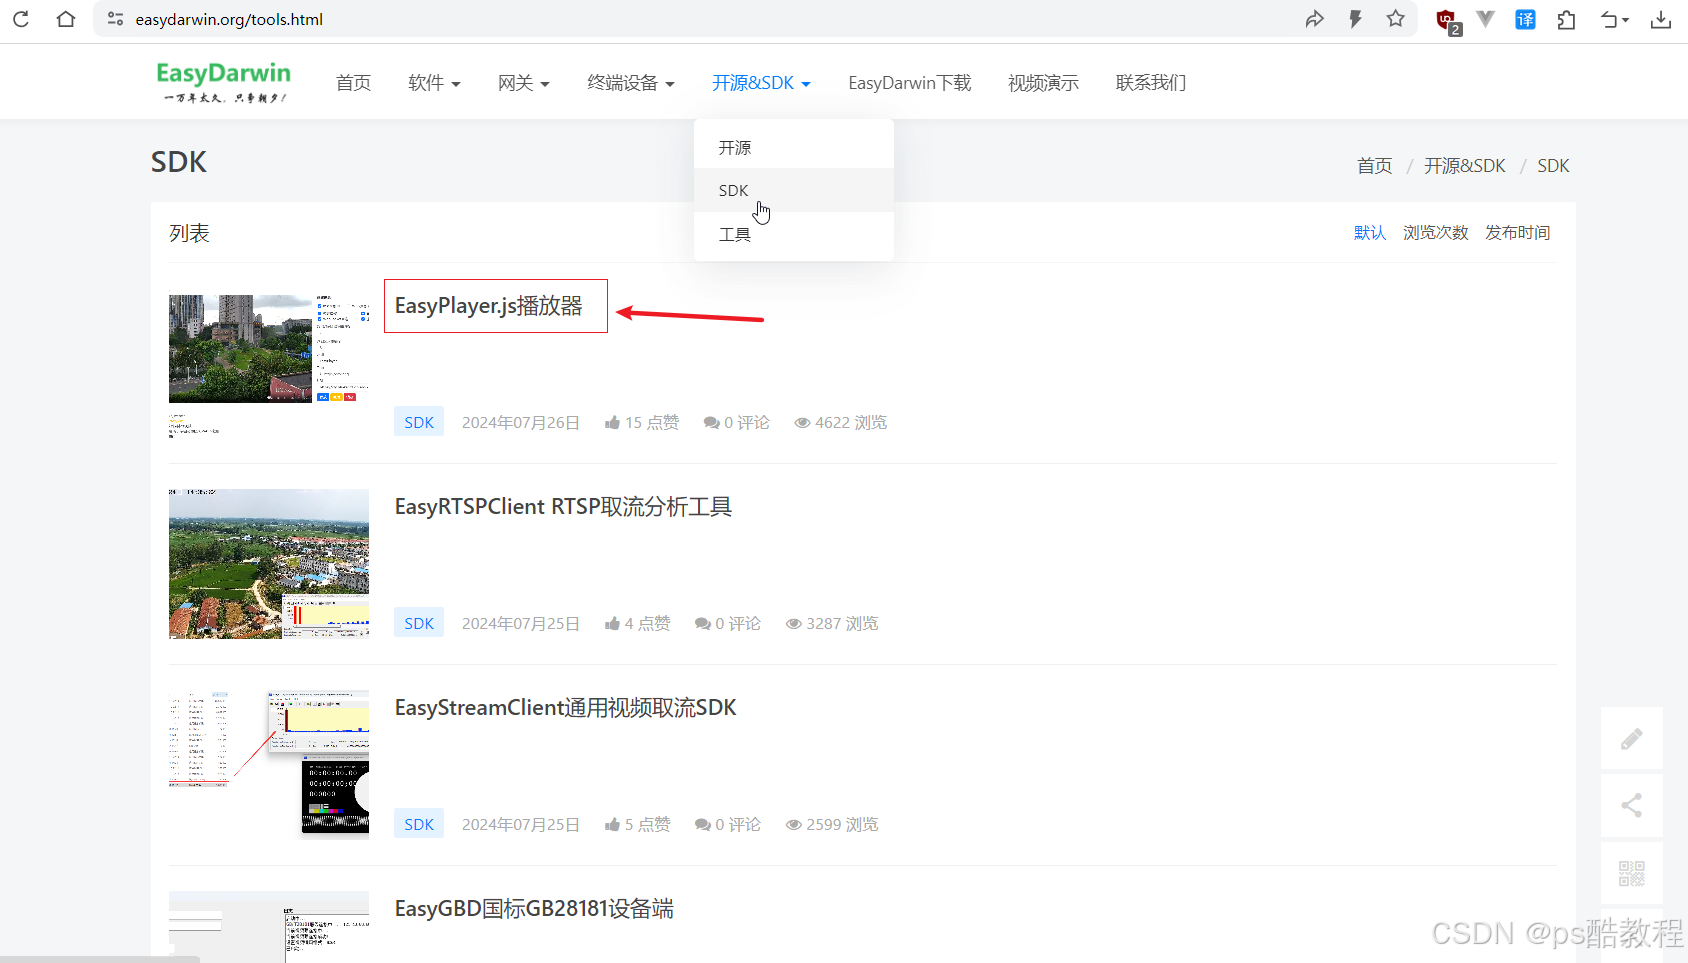Click the pencil edit floating button

pyautogui.click(x=1632, y=739)
